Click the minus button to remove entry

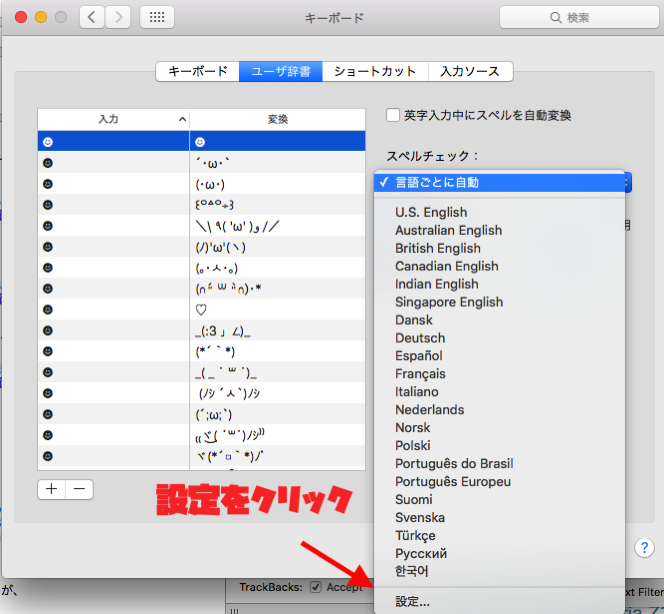[x=78, y=489]
